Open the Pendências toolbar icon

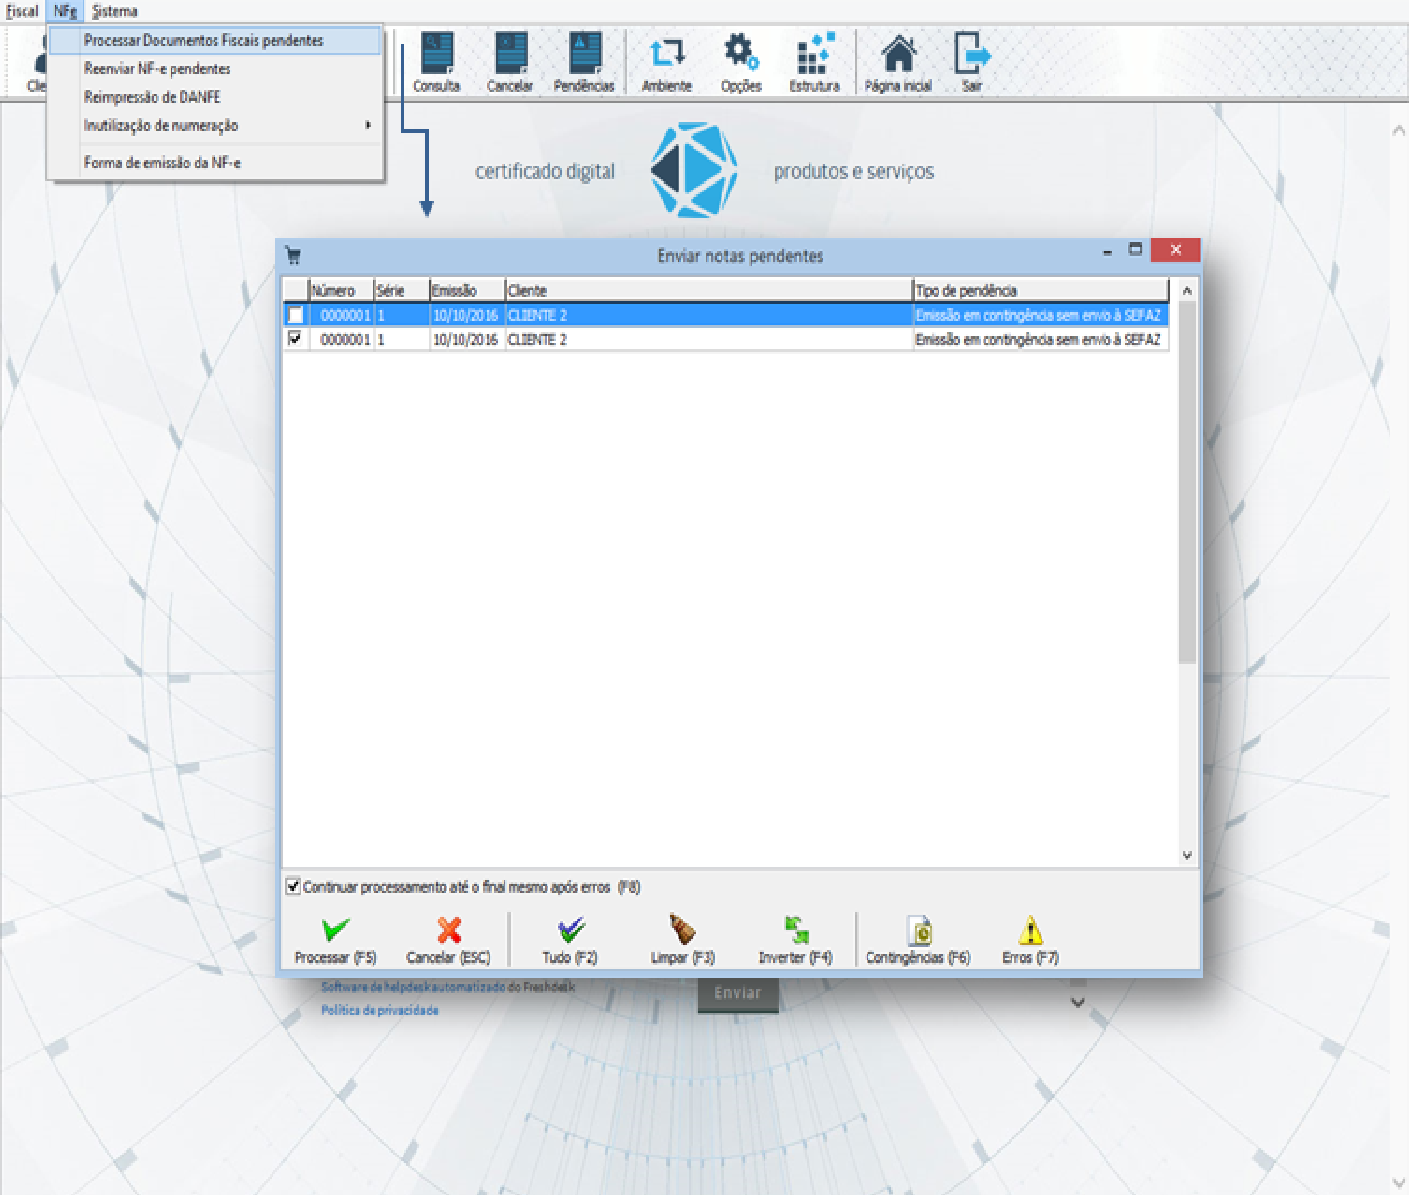pyautogui.click(x=584, y=62)
